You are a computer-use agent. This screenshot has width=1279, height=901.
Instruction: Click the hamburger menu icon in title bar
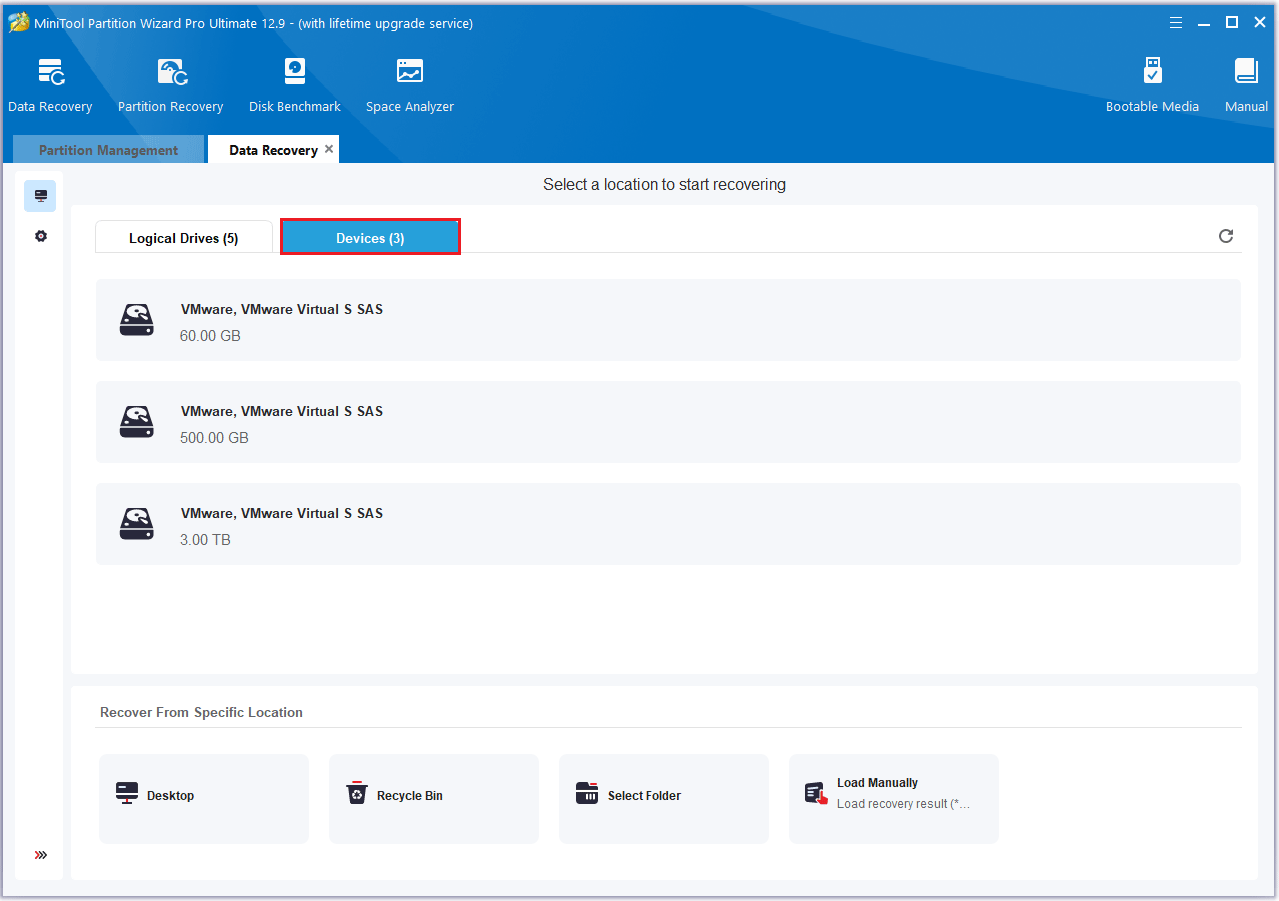(1176, 22)
